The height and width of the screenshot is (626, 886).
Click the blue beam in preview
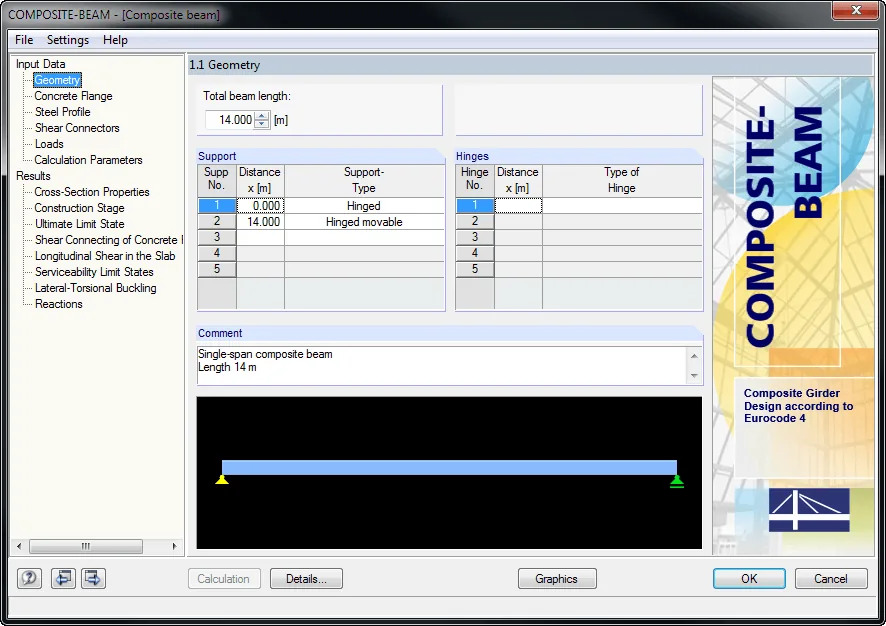pyautogui.click(x=449, y=467)
